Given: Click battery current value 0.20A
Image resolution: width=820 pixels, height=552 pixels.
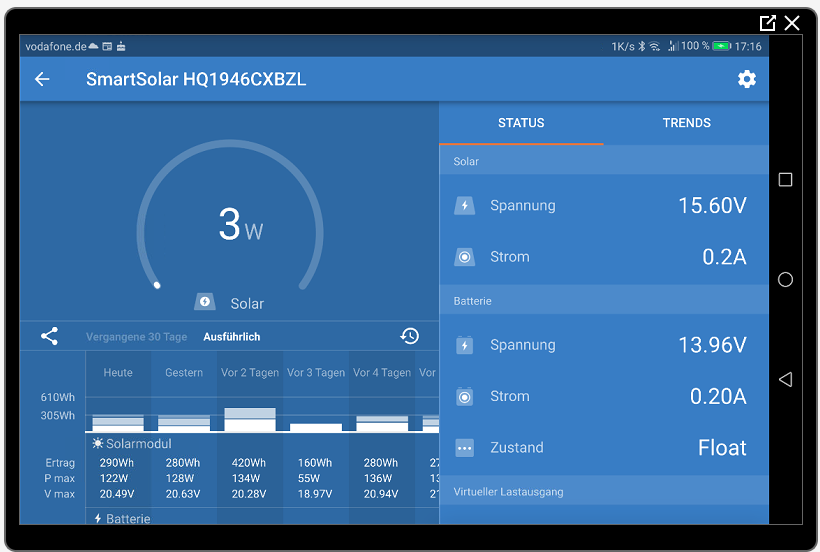Looking at the screenshot, I should point(718,396).
